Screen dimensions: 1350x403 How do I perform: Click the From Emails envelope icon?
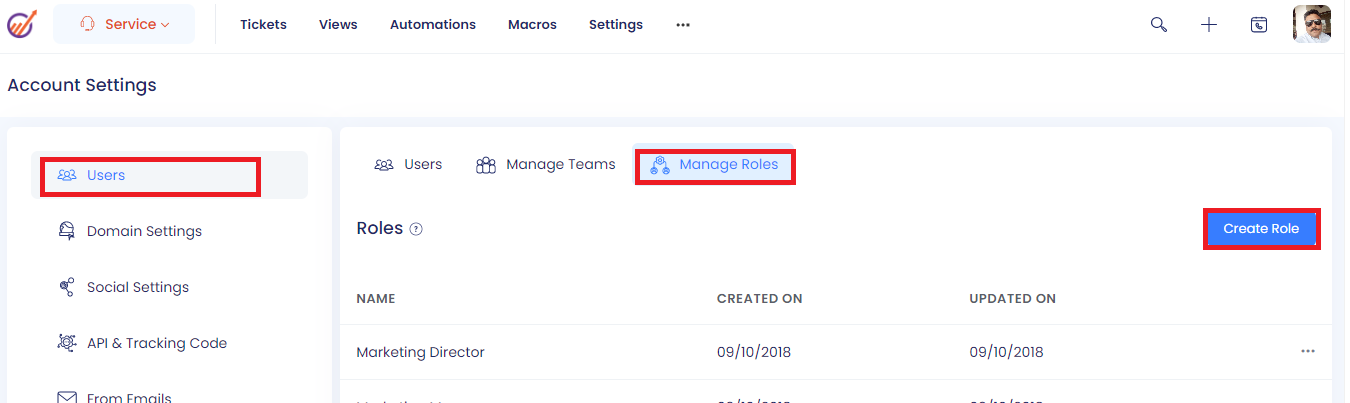(x=67, y=398)
